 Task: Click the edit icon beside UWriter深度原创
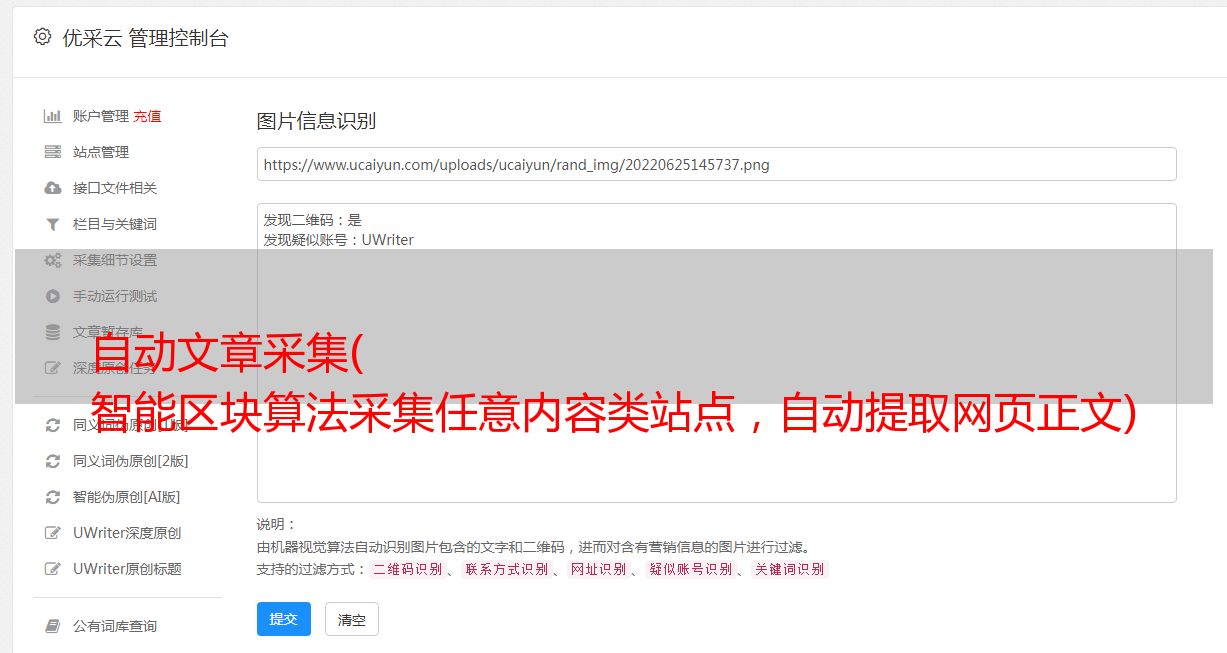53,533
